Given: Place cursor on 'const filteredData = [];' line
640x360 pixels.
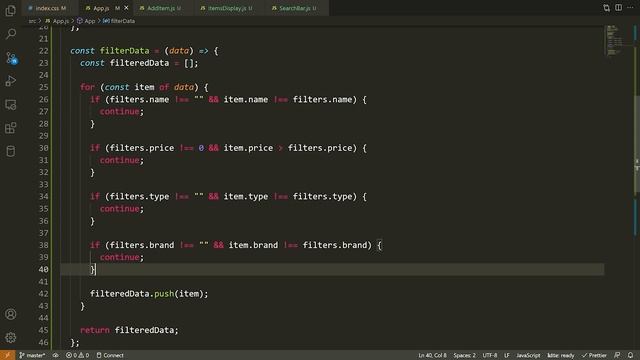Looking at the screenshot, I should click(x=139, y=63).
